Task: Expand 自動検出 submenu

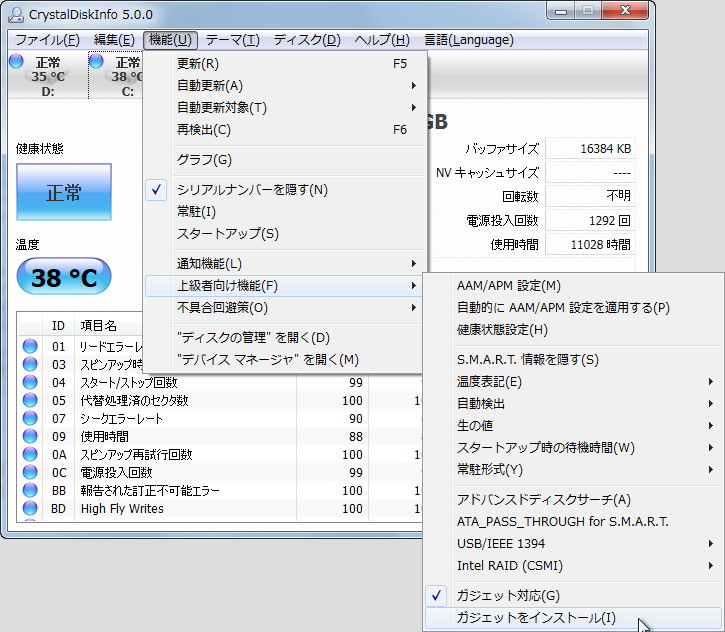Action: click(x=573, y=404)
